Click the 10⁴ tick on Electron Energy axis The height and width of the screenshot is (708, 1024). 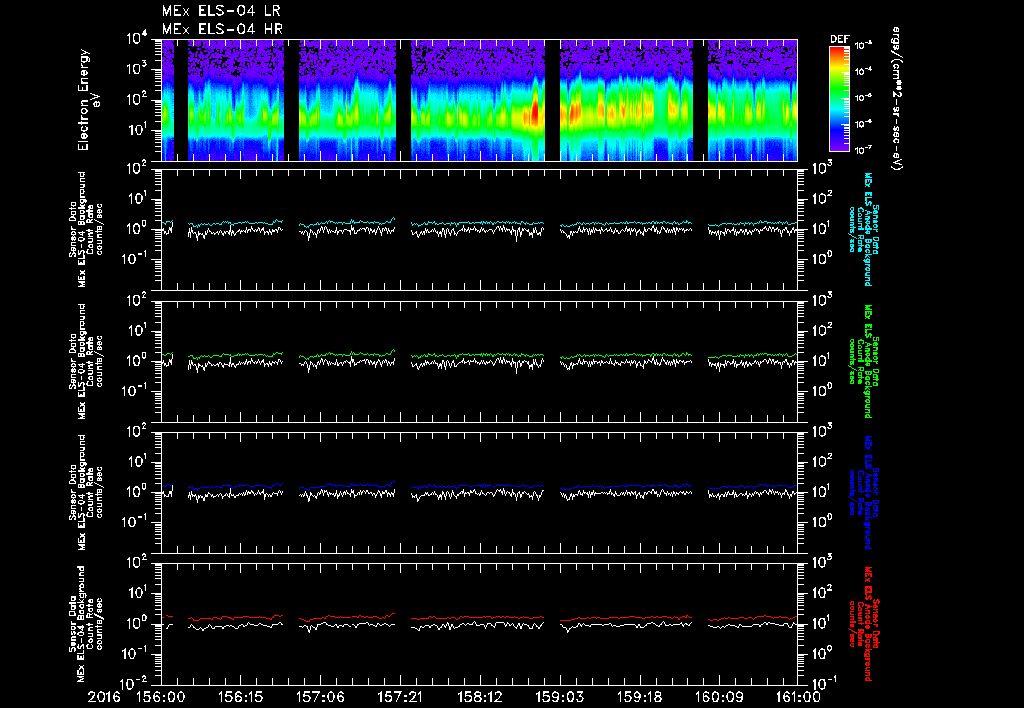point(138,40)
